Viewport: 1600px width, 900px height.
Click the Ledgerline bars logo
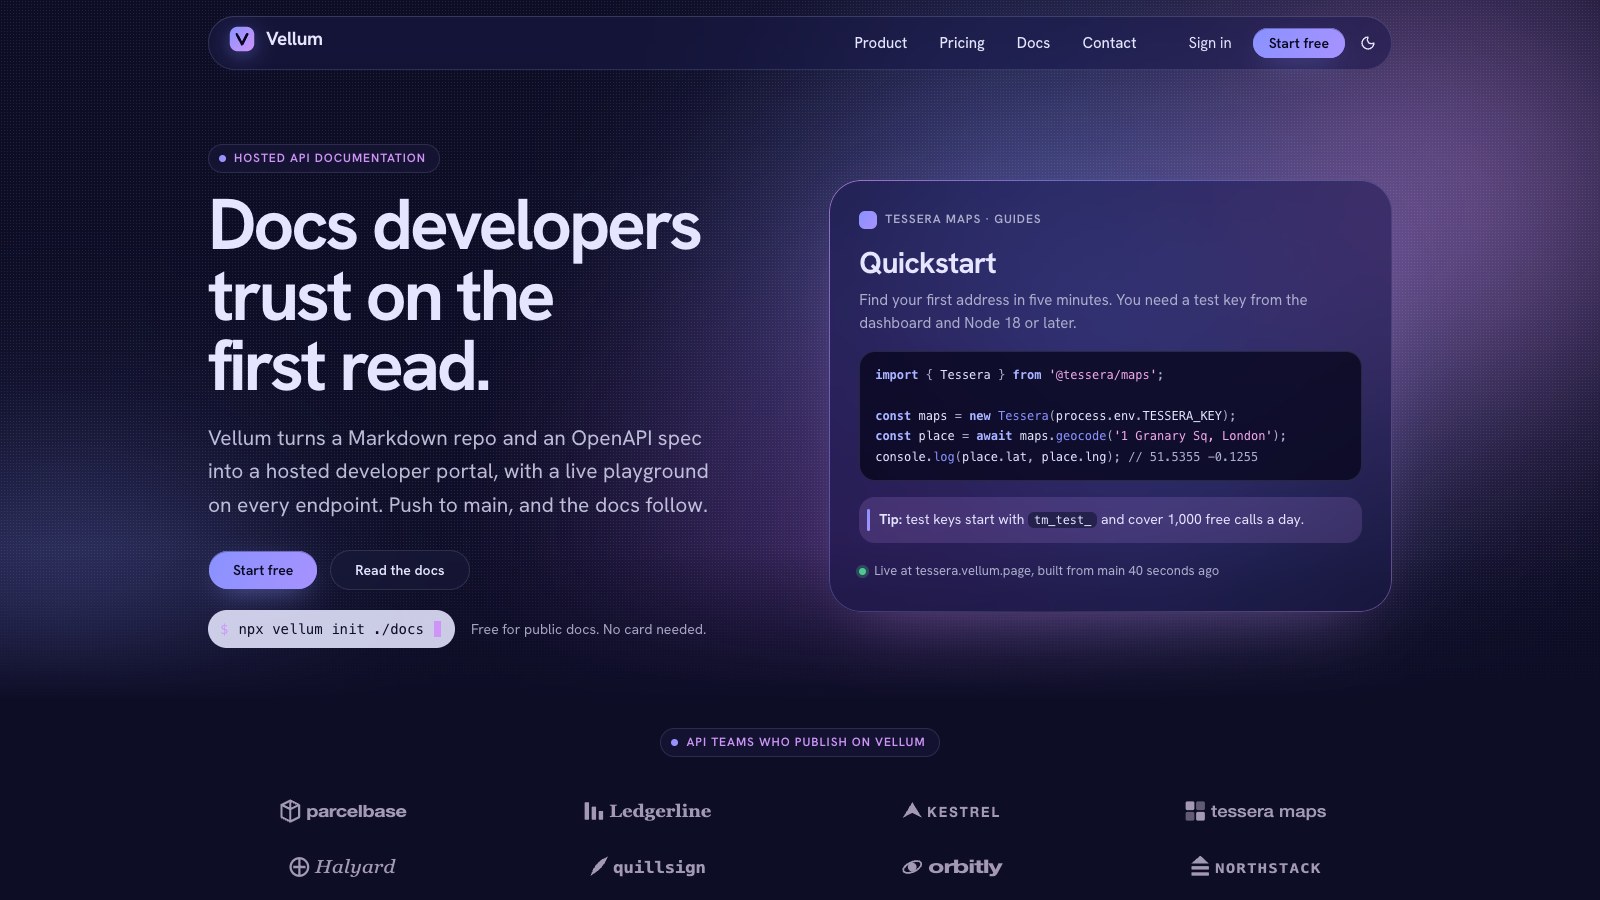tap(593, 811)
